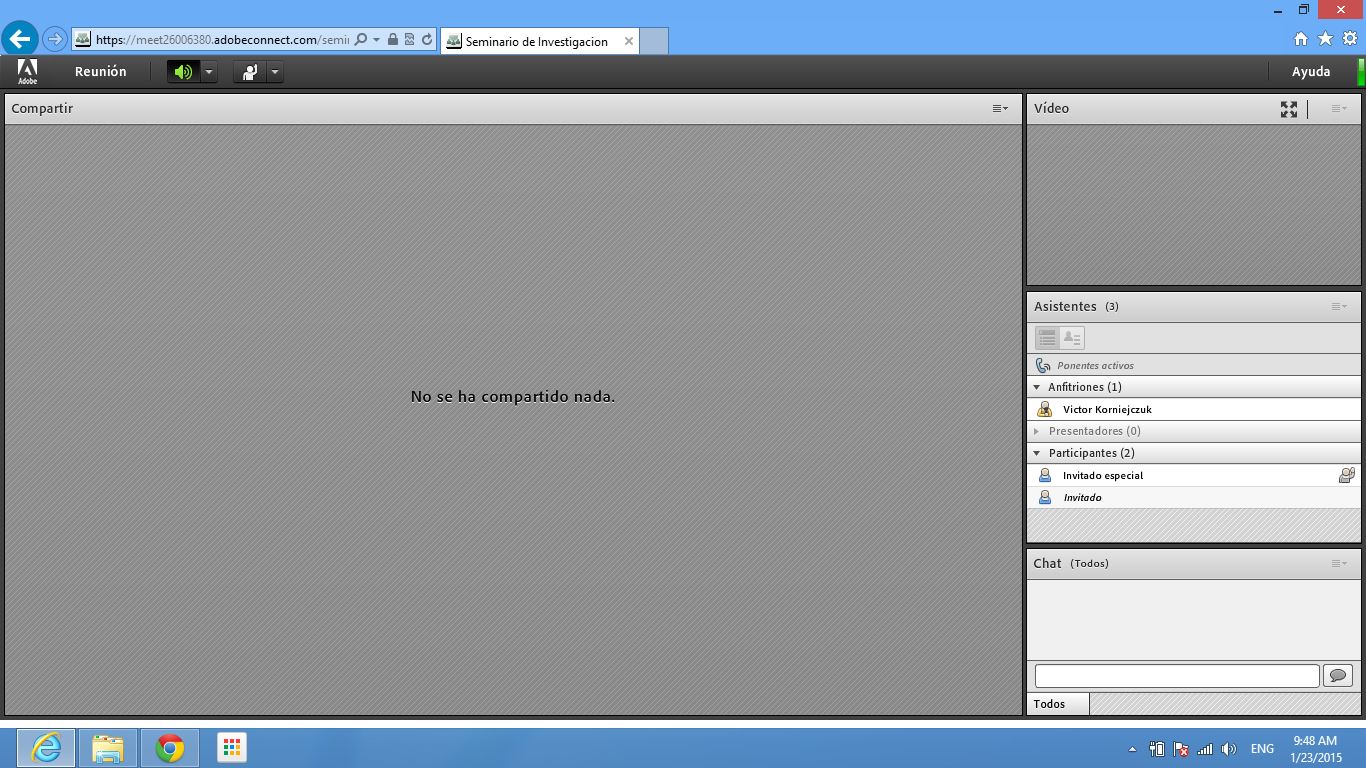The width and height of the screenshot is (1366, 768).
Task: Click the security lock icon in address bar
Action: 393,40
